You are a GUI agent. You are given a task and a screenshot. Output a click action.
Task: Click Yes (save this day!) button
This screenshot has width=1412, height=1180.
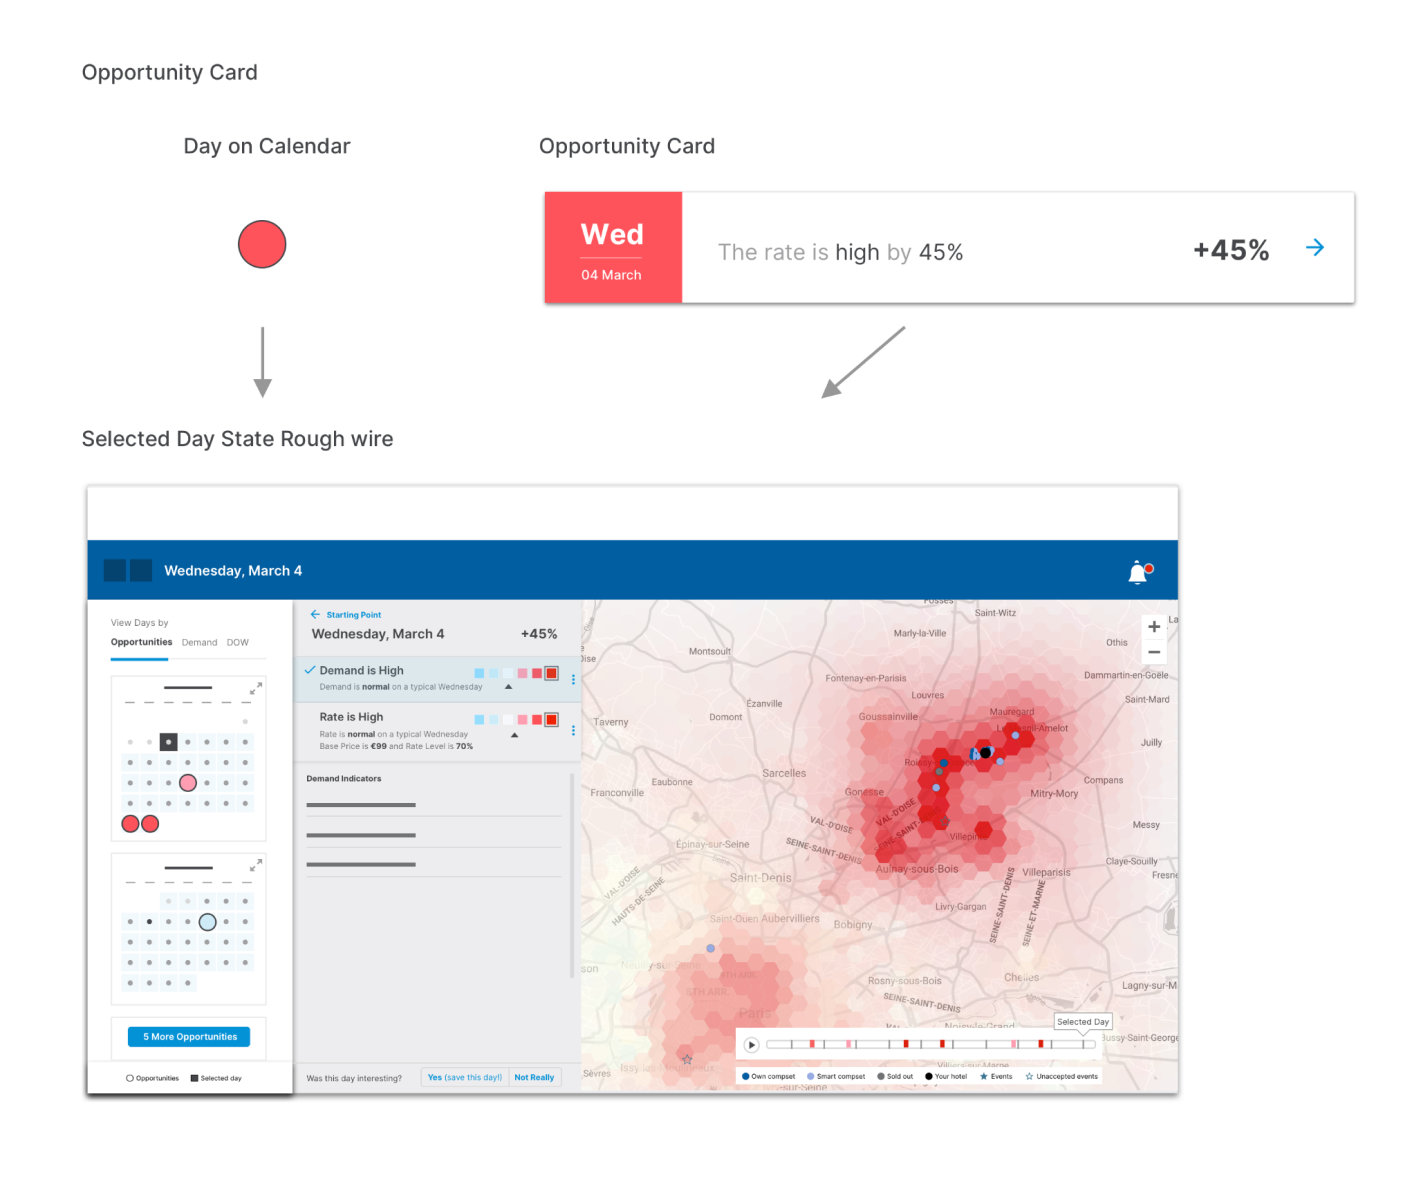(x=465, y=1078)
